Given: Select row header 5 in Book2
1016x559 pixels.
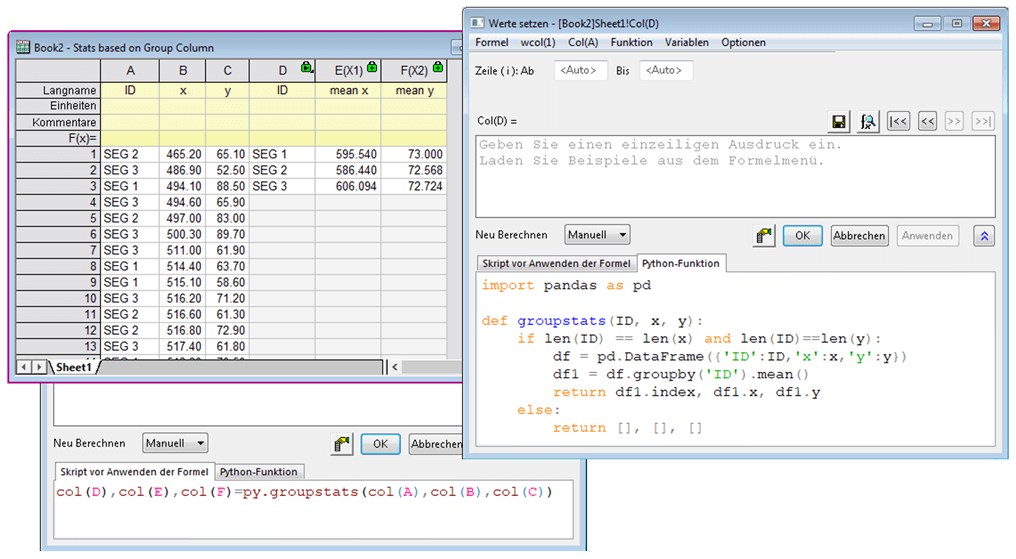Looking at the screenshot, I should click(58, 218).
